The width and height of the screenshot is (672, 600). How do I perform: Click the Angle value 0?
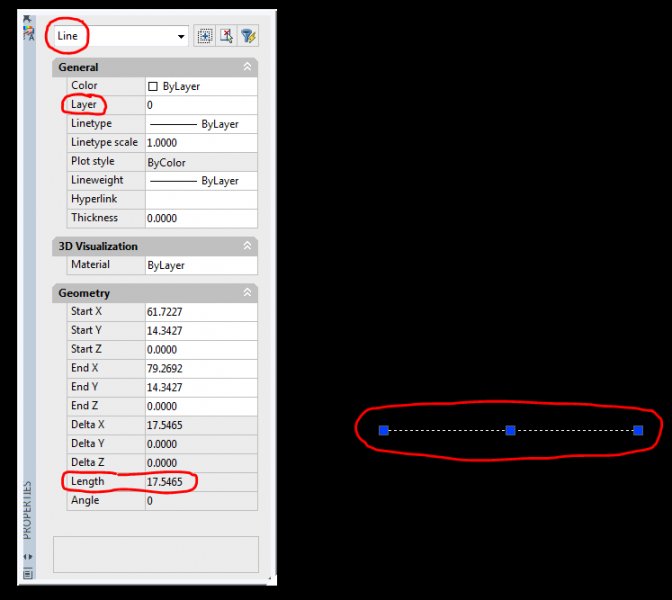click(x=201, y=501)
